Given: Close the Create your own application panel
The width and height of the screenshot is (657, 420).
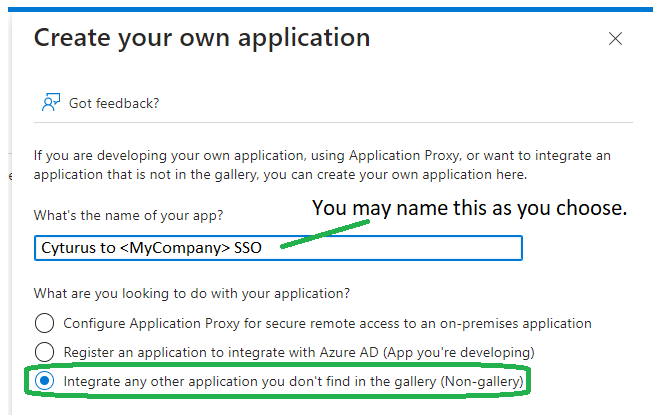Looking at the screenshot, I should 615,39.
